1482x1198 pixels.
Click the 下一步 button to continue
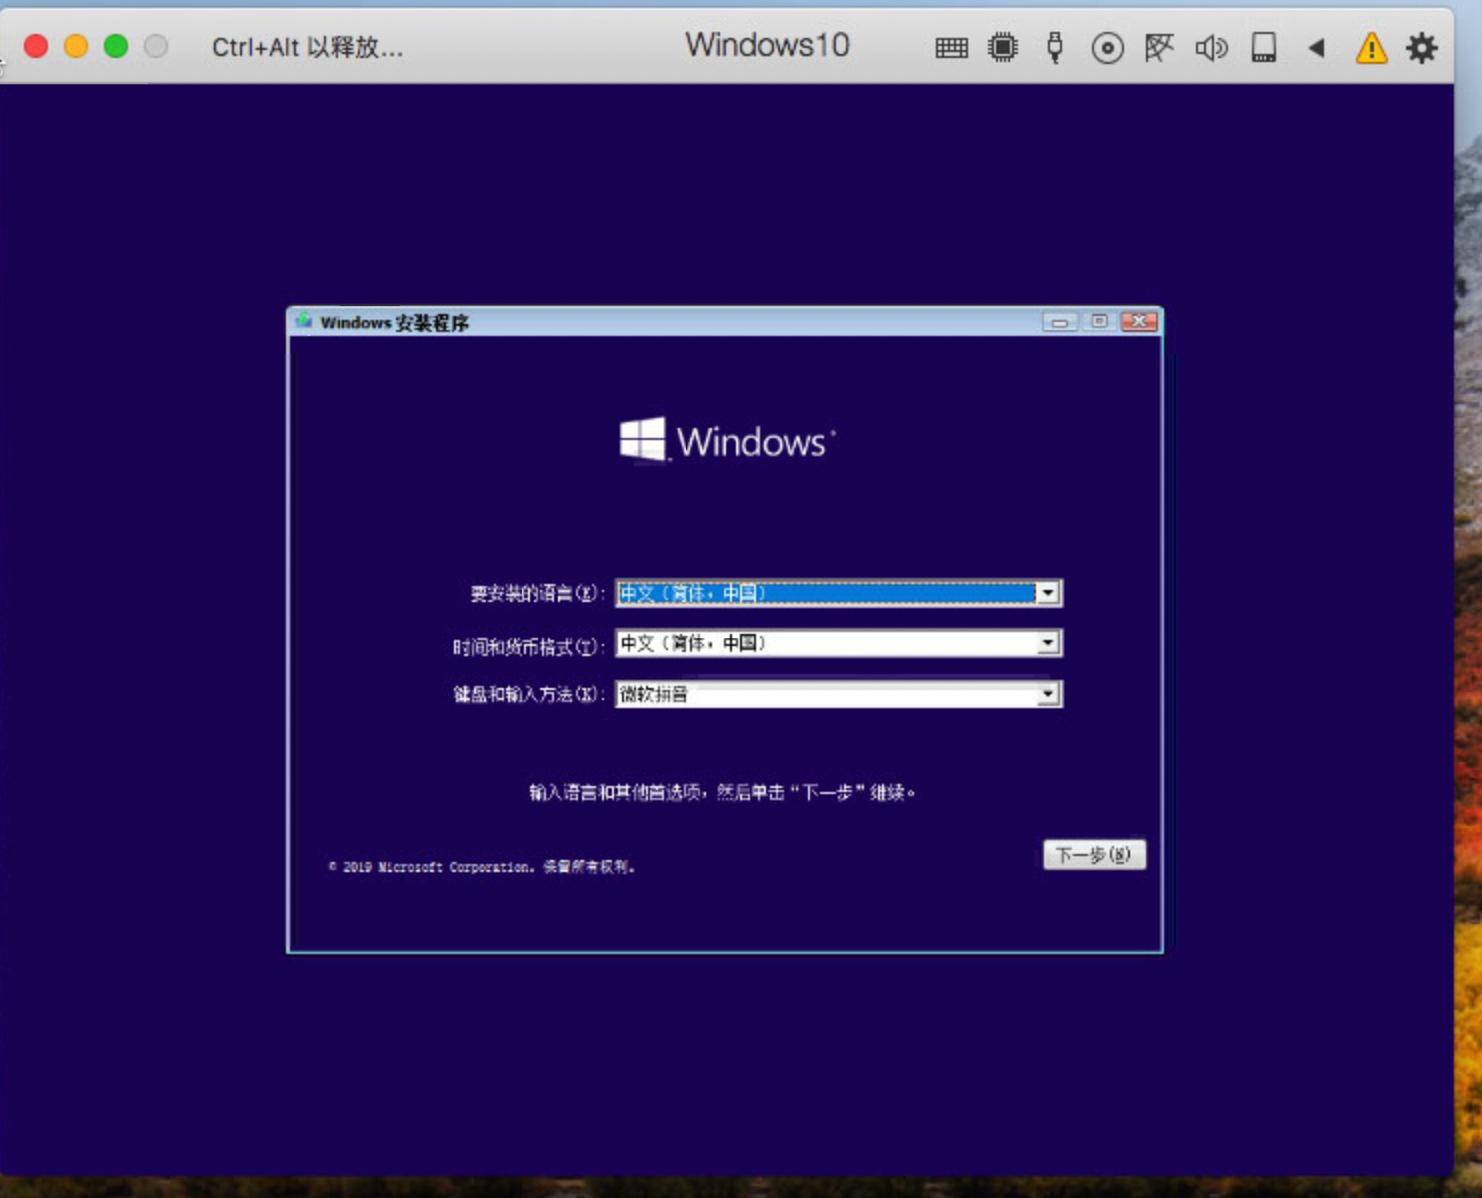click(1095, 855)
